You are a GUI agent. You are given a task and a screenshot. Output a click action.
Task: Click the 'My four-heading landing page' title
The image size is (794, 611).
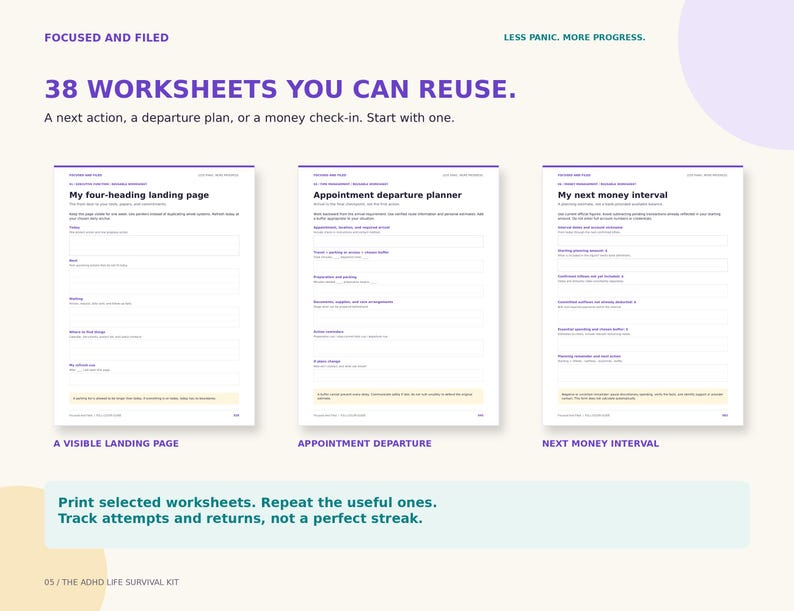[x=139, y=195]
